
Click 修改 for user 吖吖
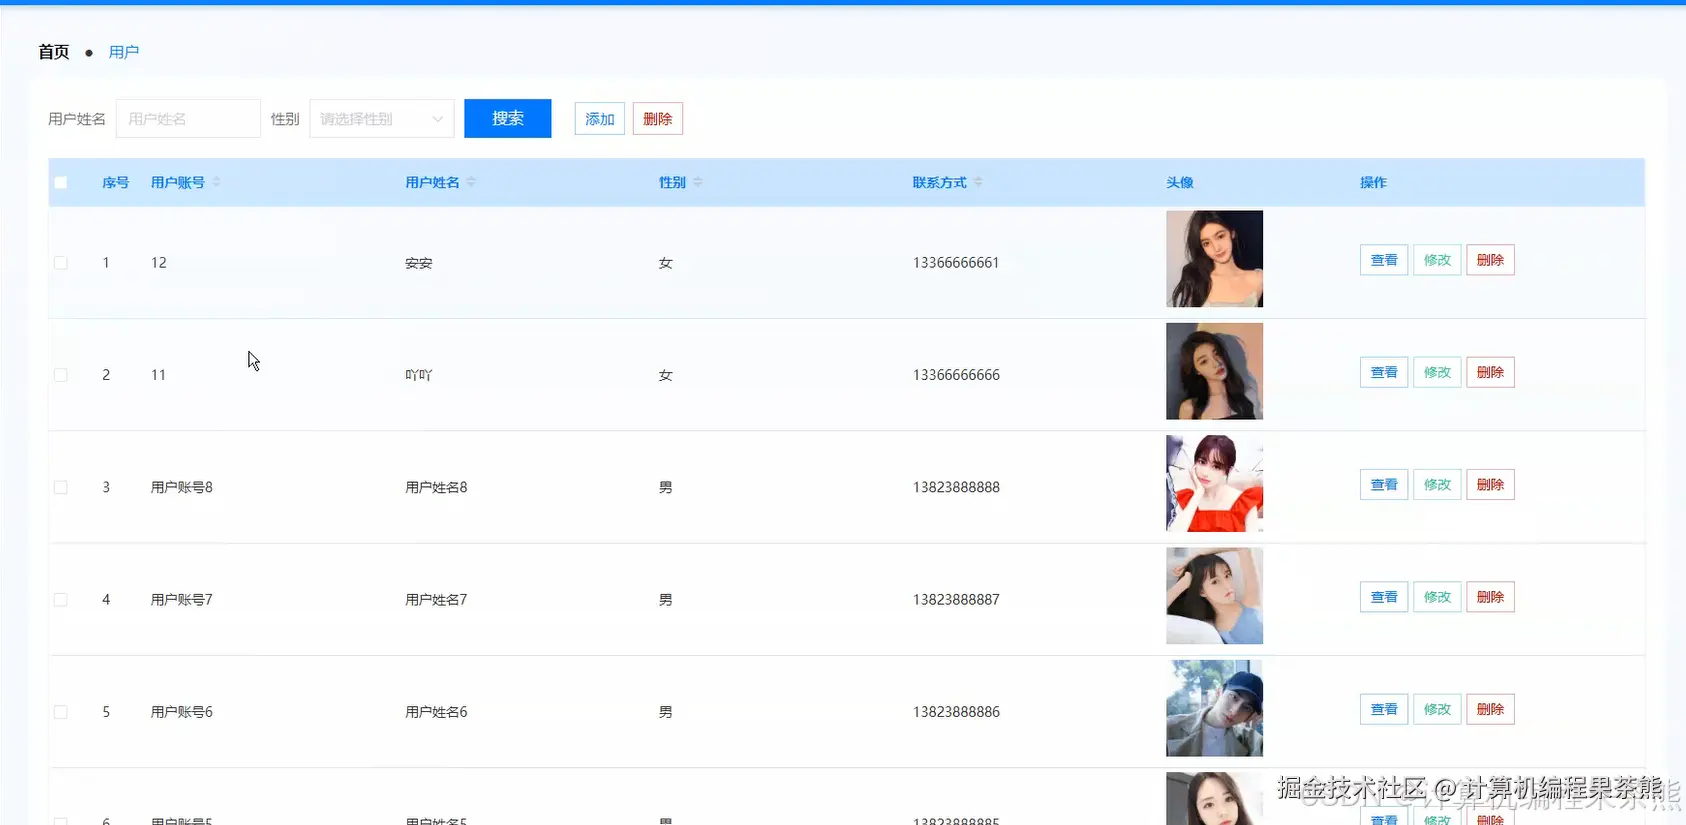click(1437, 372)
